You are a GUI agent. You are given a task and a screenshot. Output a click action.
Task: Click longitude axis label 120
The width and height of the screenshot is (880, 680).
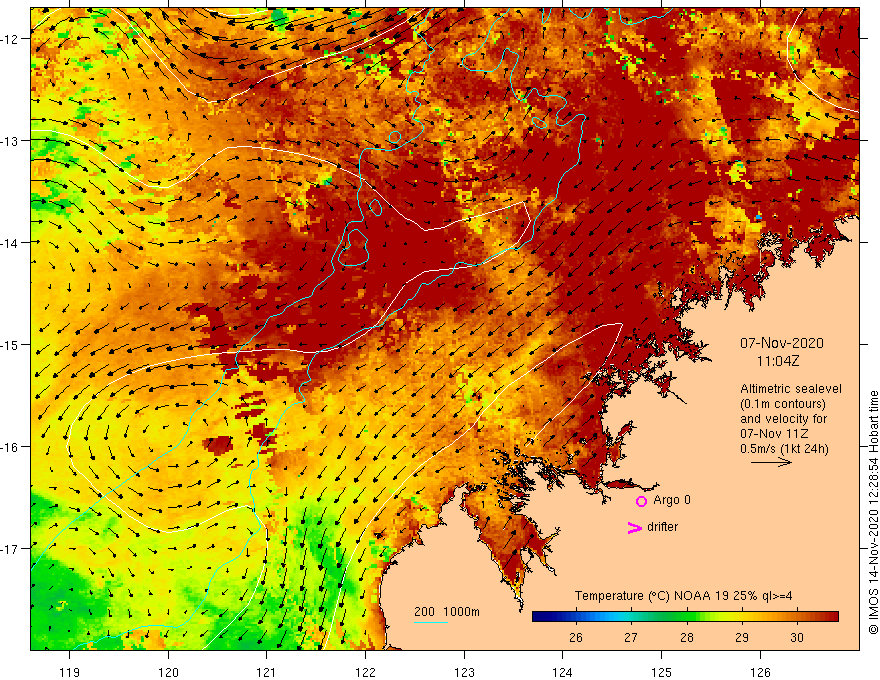coord(168,672)
